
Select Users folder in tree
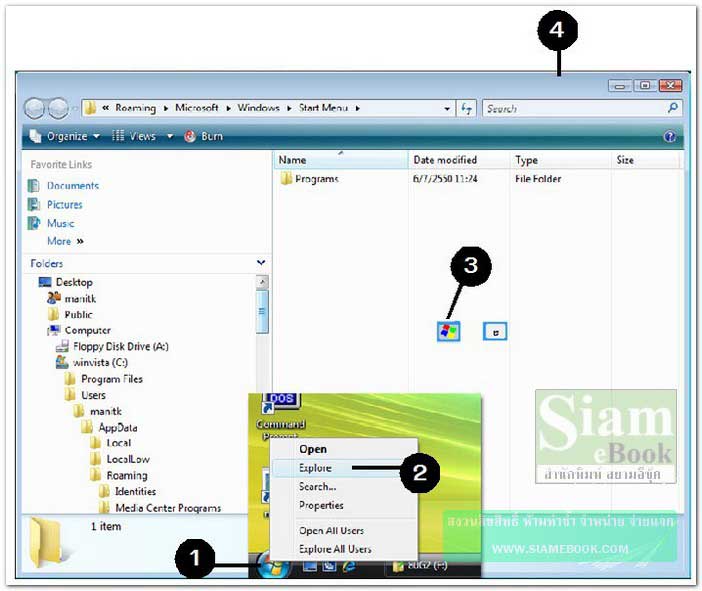(x=93, y=395)
